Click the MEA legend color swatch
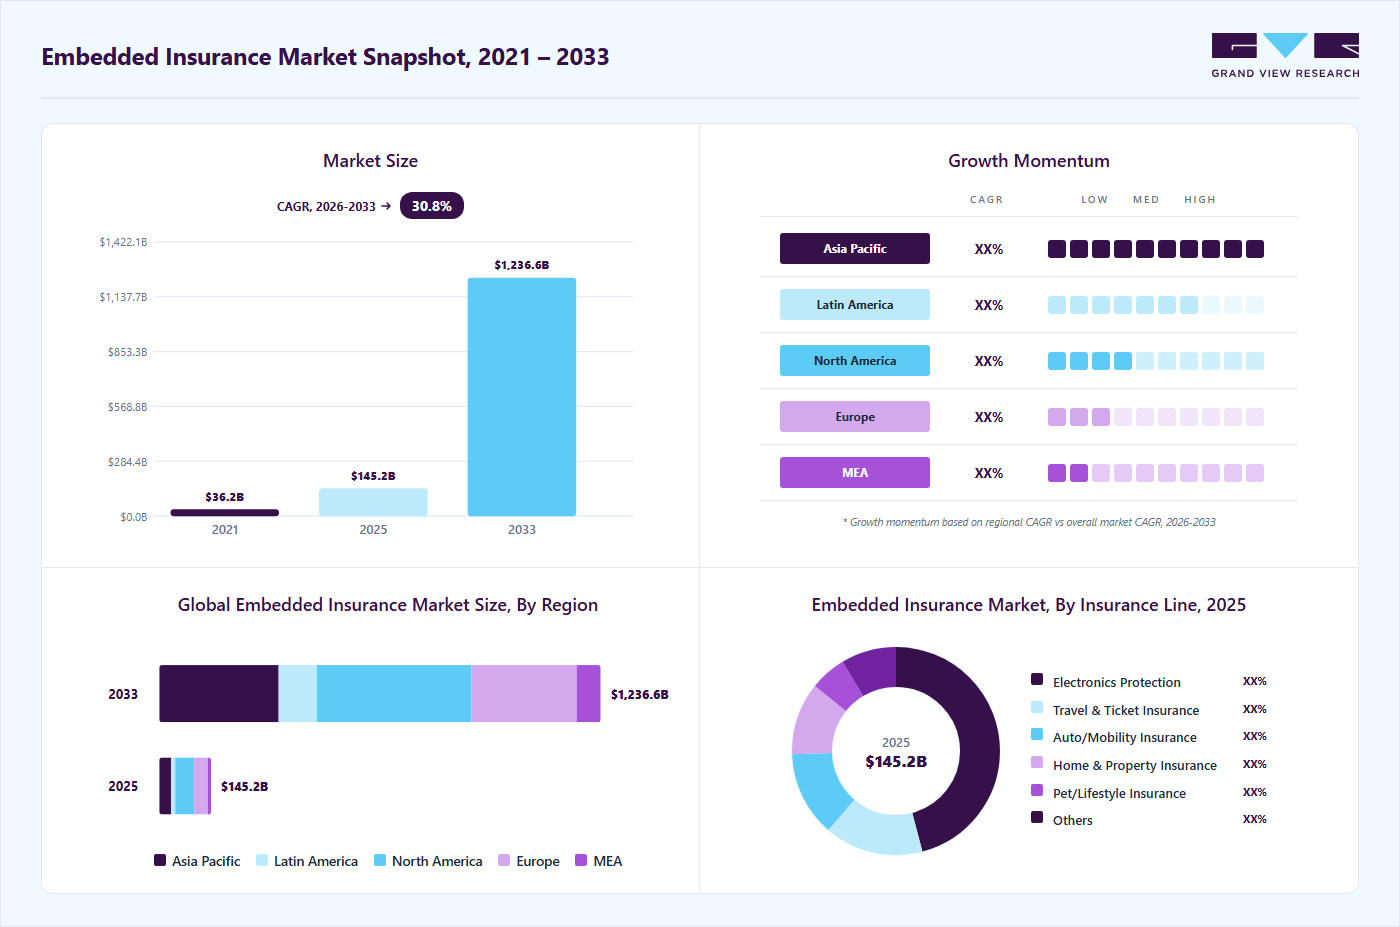 [581, 860]
